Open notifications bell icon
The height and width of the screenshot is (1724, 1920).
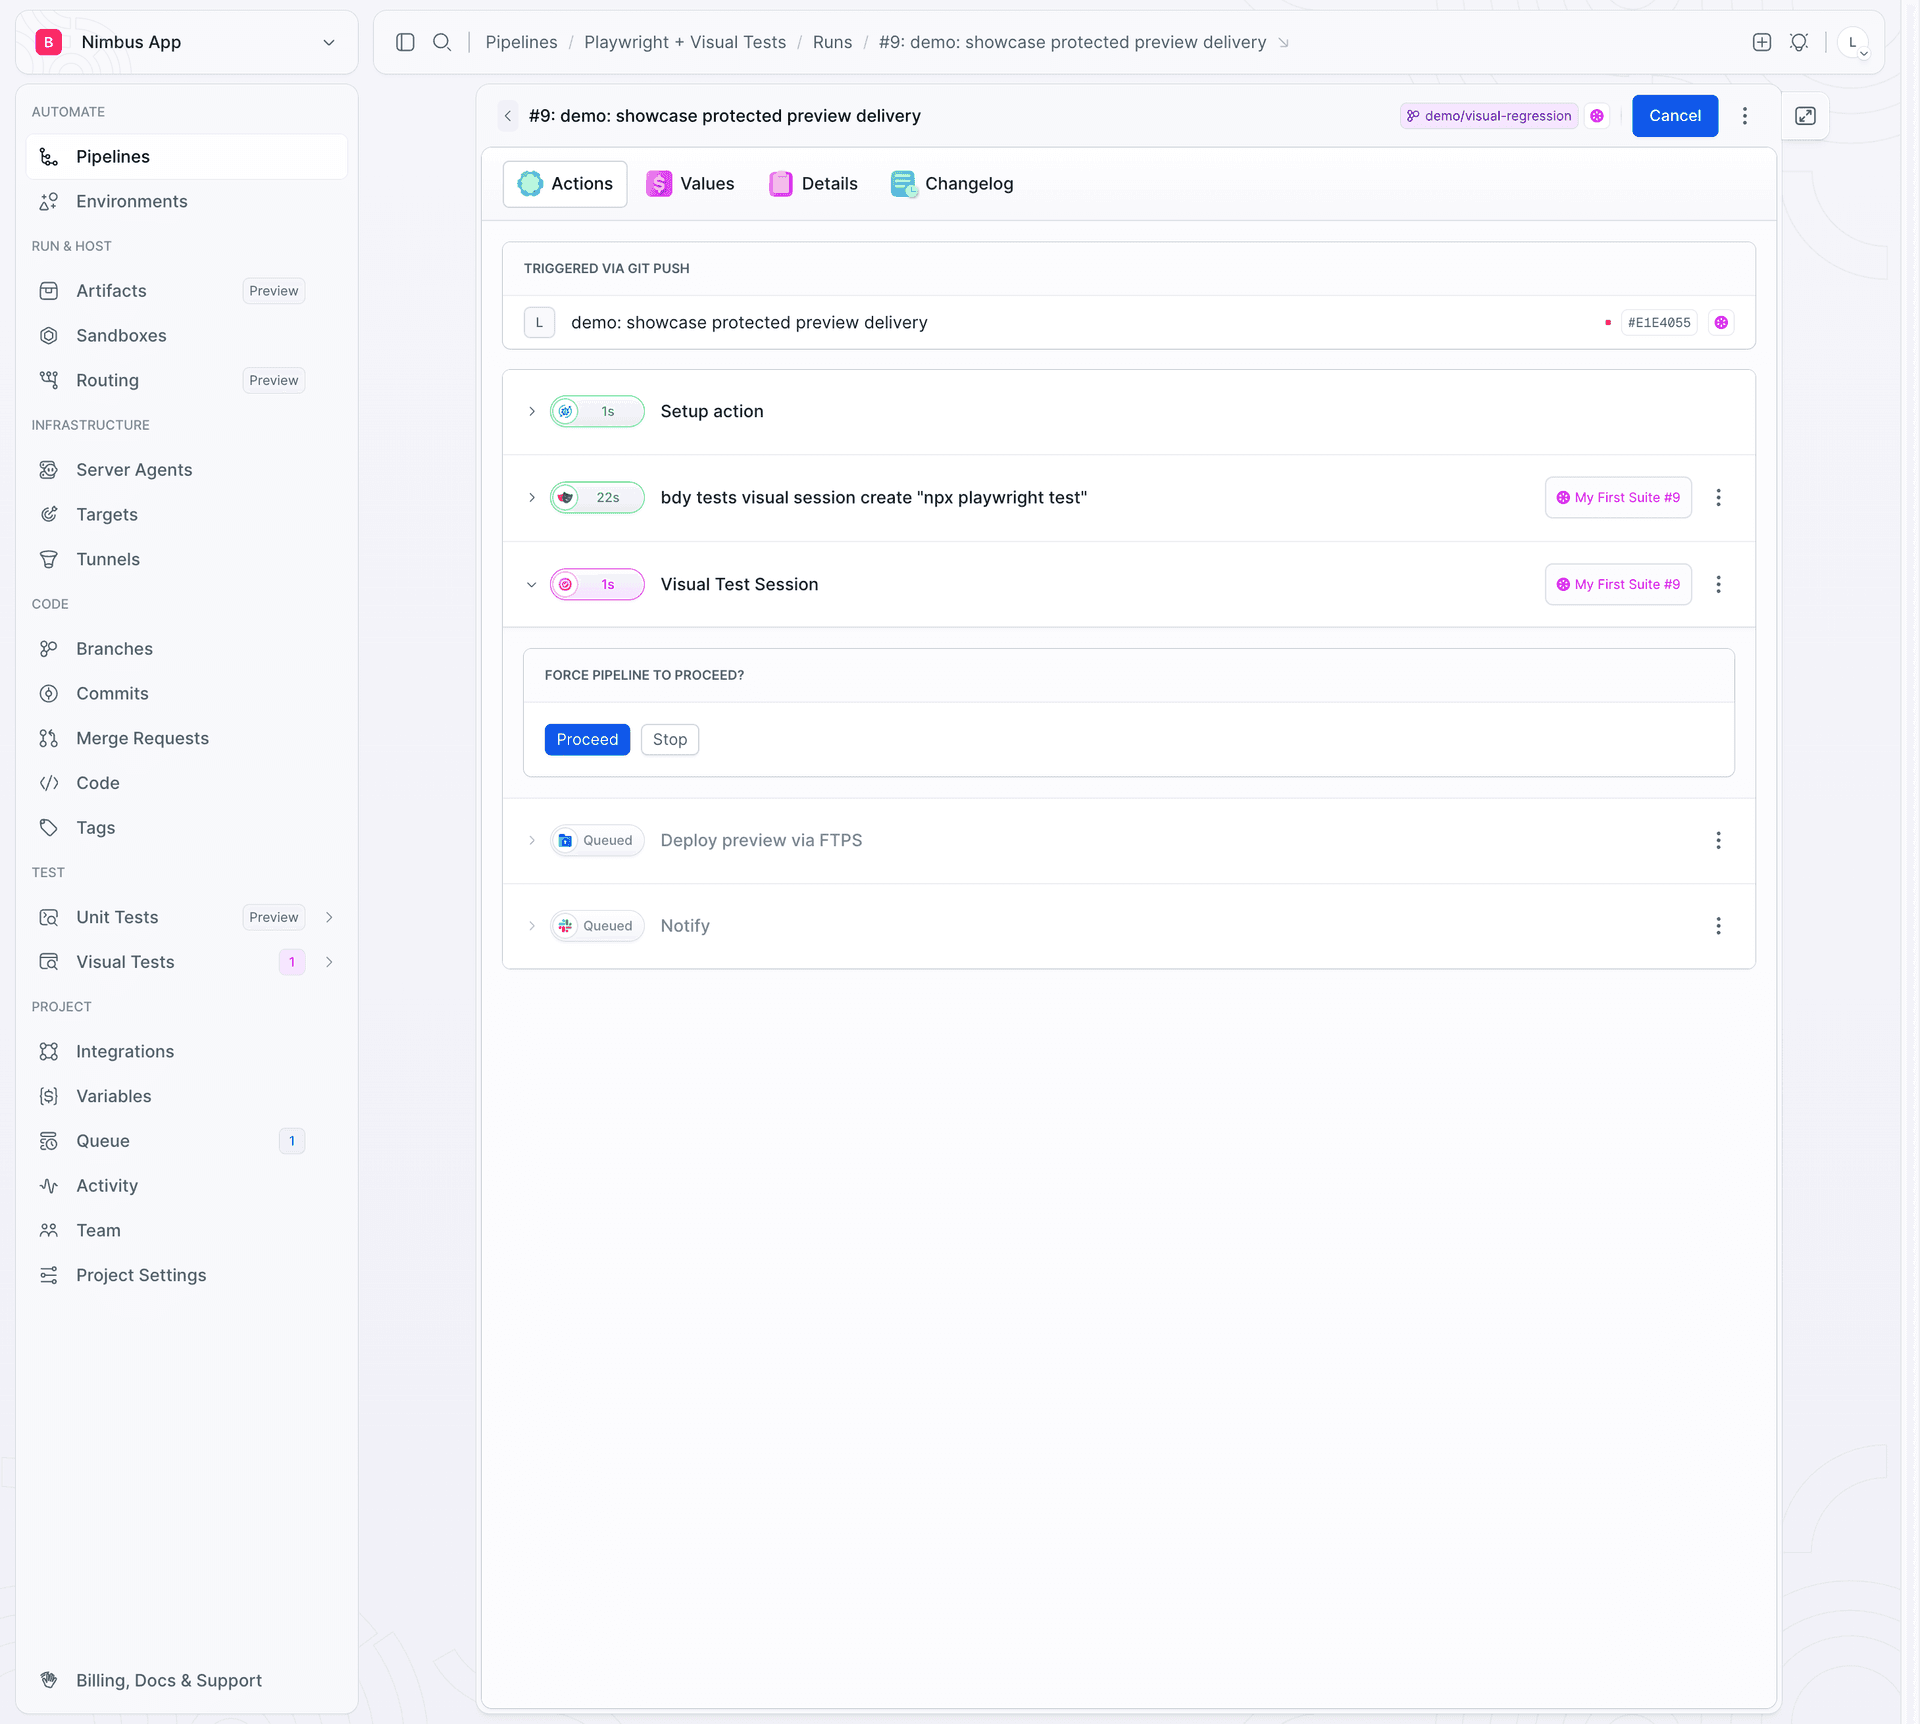coord(1799,42)
